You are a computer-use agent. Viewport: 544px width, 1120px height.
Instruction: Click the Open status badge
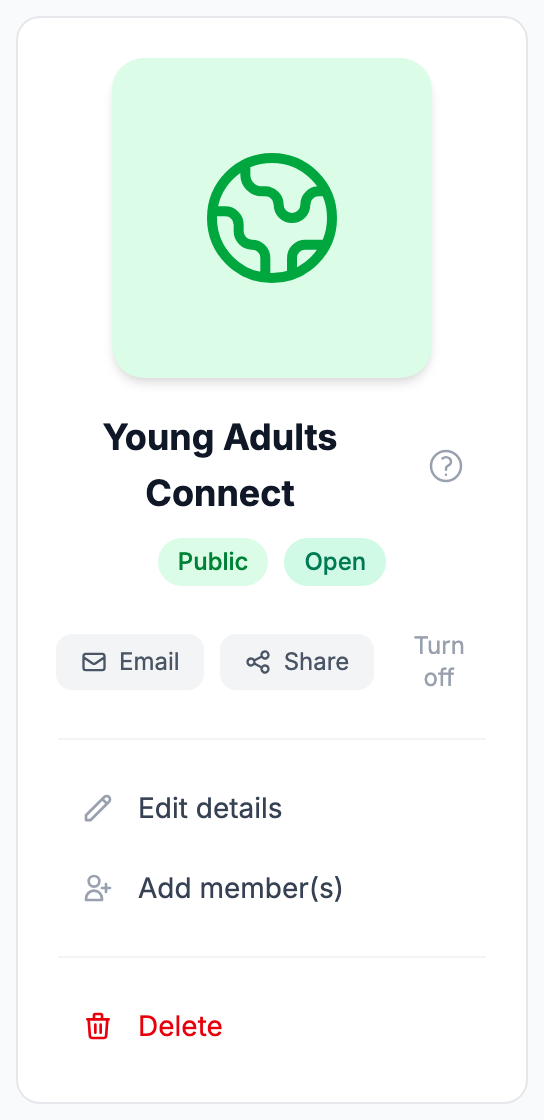pos(335,561)
